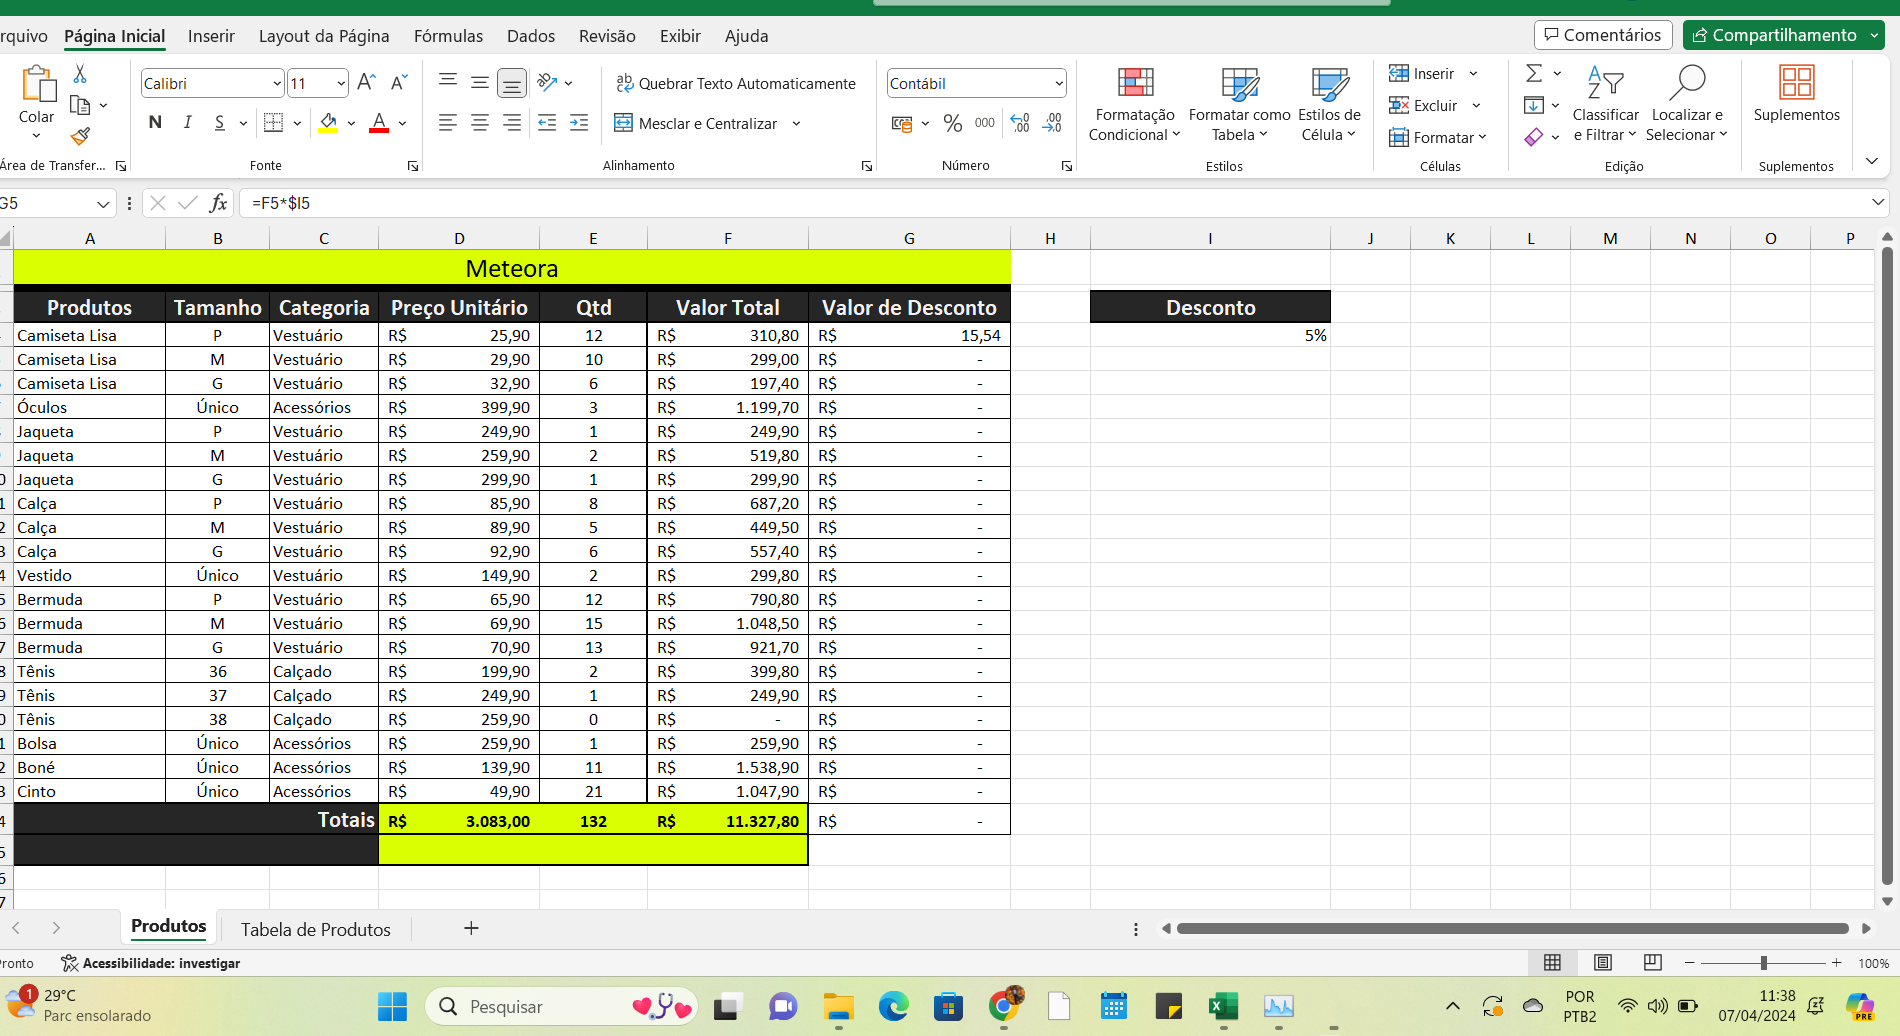
Task: Increase indent icon
Action: (x=579, y=123)
